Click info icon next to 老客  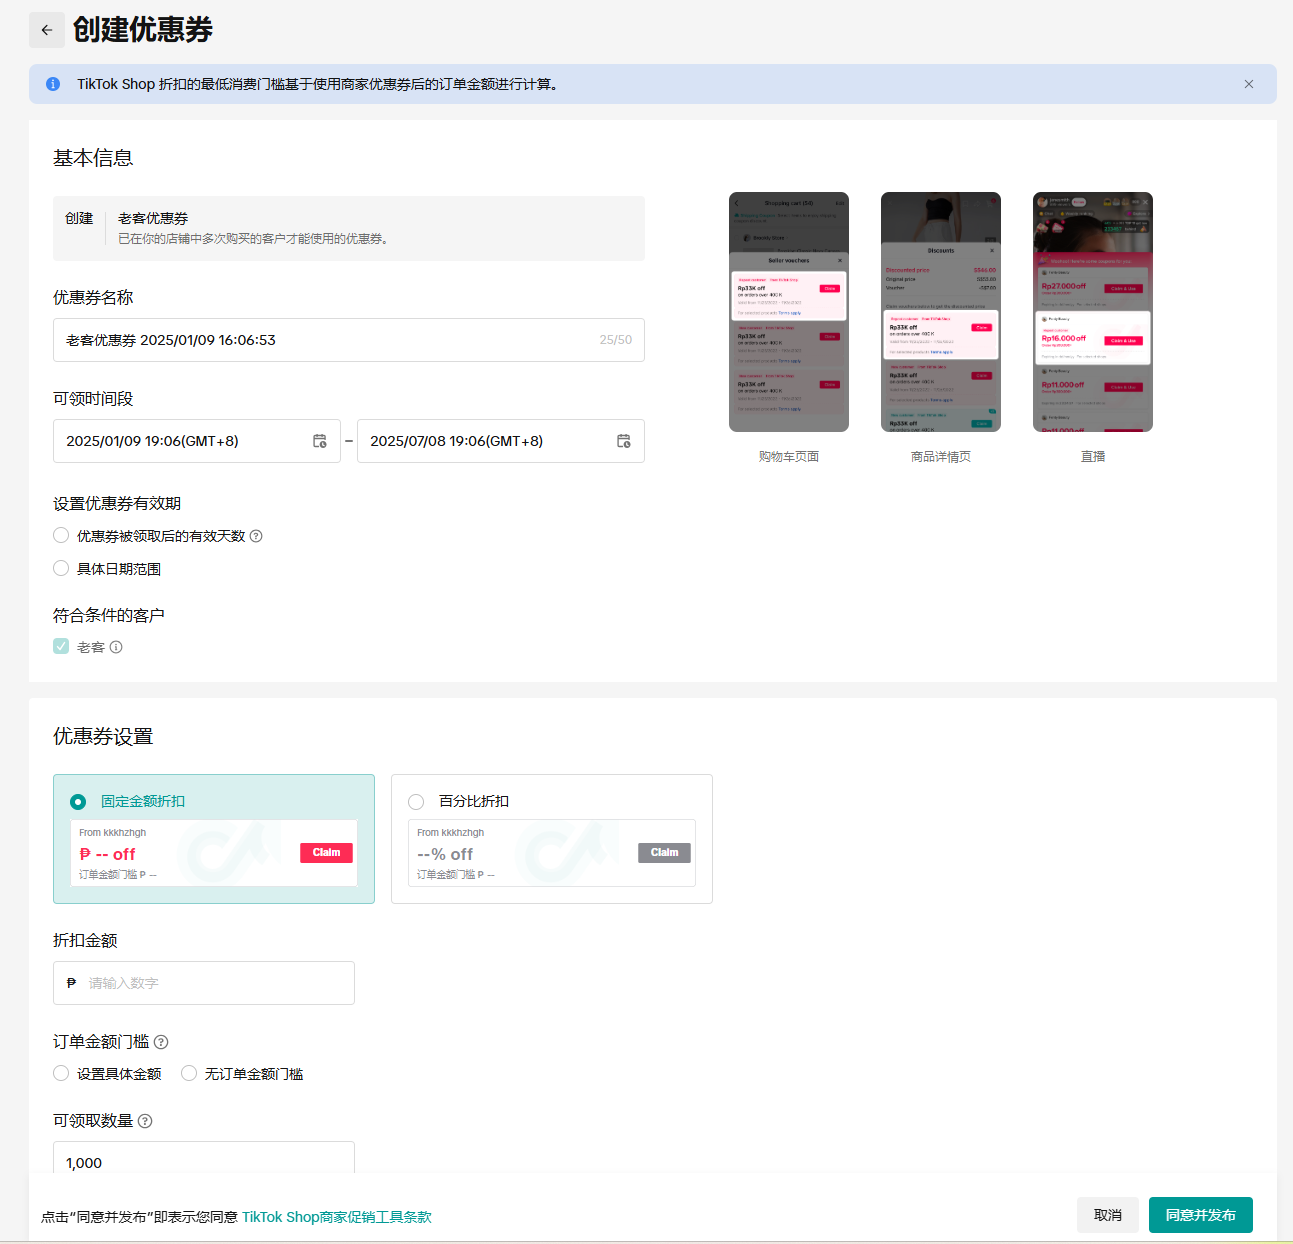tap(116, 647)
